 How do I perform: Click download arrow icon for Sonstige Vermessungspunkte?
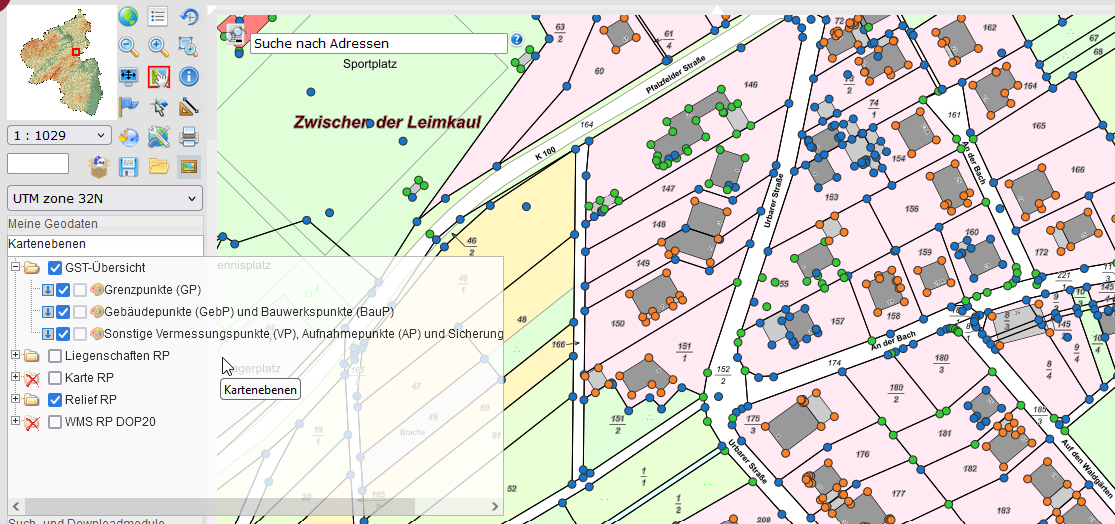click(x=48, y=334)
